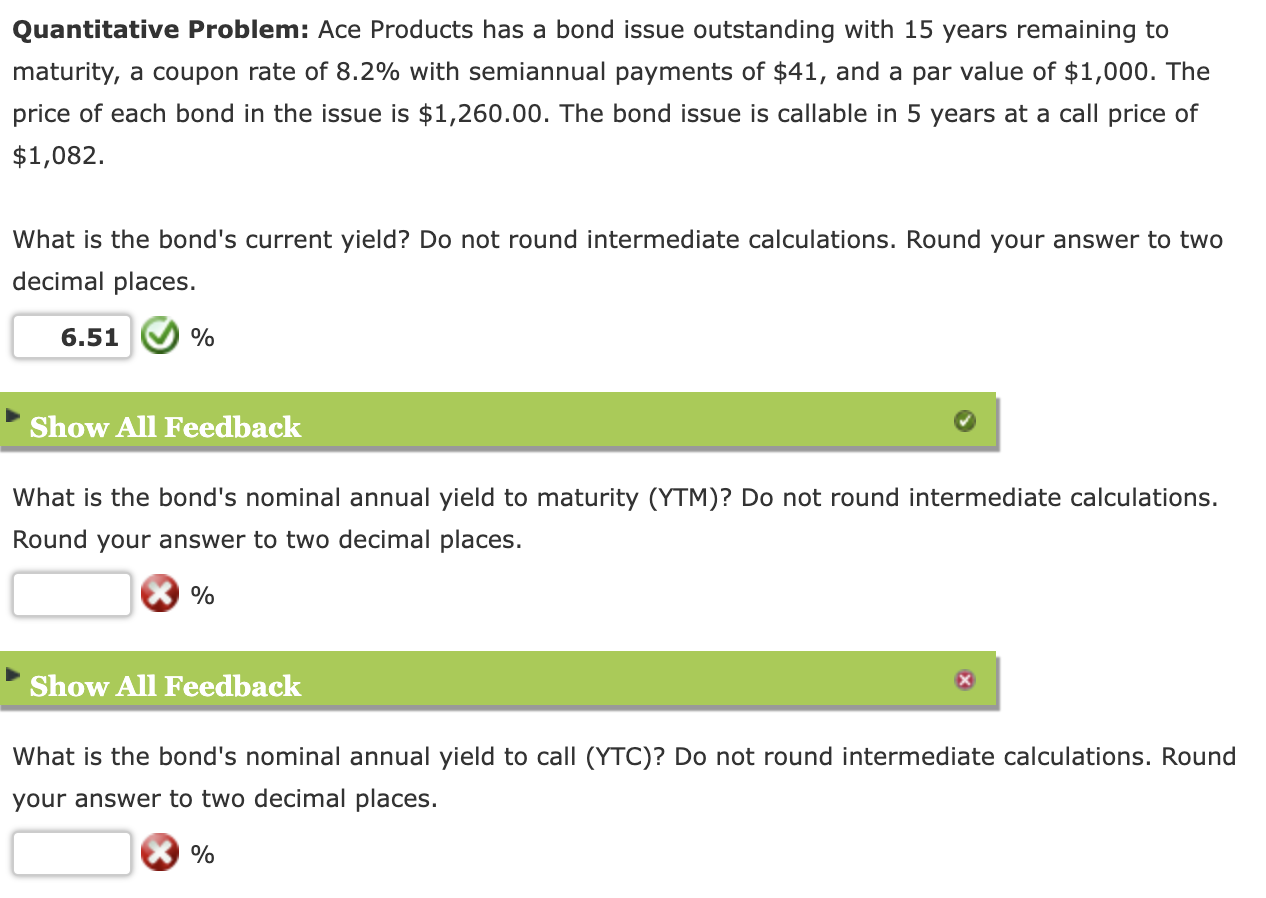Click the error status icon on the second feedback bar
Viewport: 1266px width, 898px height.
(965, 680)
